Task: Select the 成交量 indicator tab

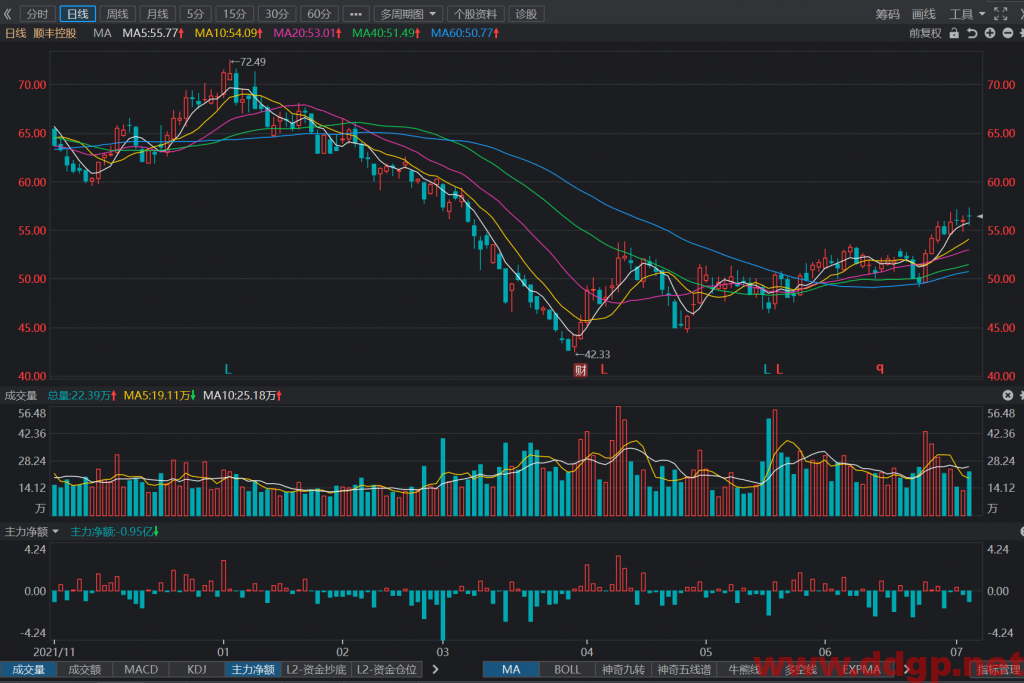Action: click(28, 669)
